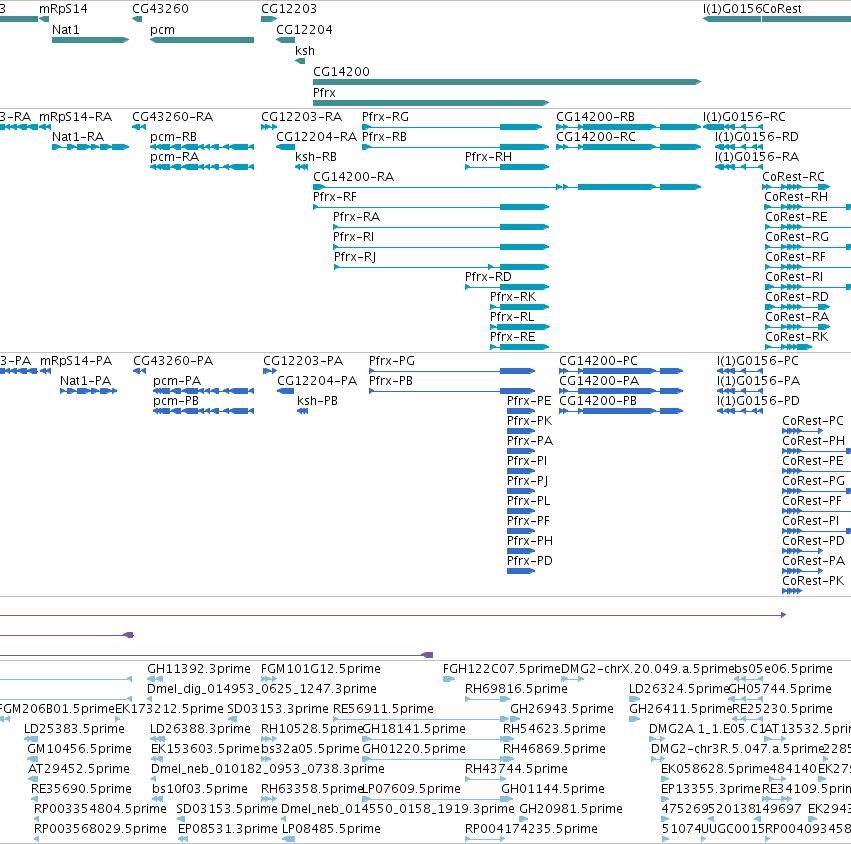Click the LD26324.5prime EST label
Viewport: 851px width, 844px height.
point(678,689)
